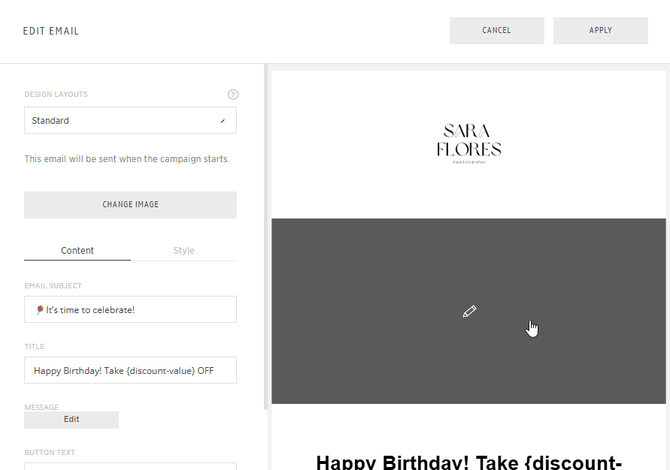670x470 pixels.
Task: Click the Change Image button
Action: coord(130,205)
